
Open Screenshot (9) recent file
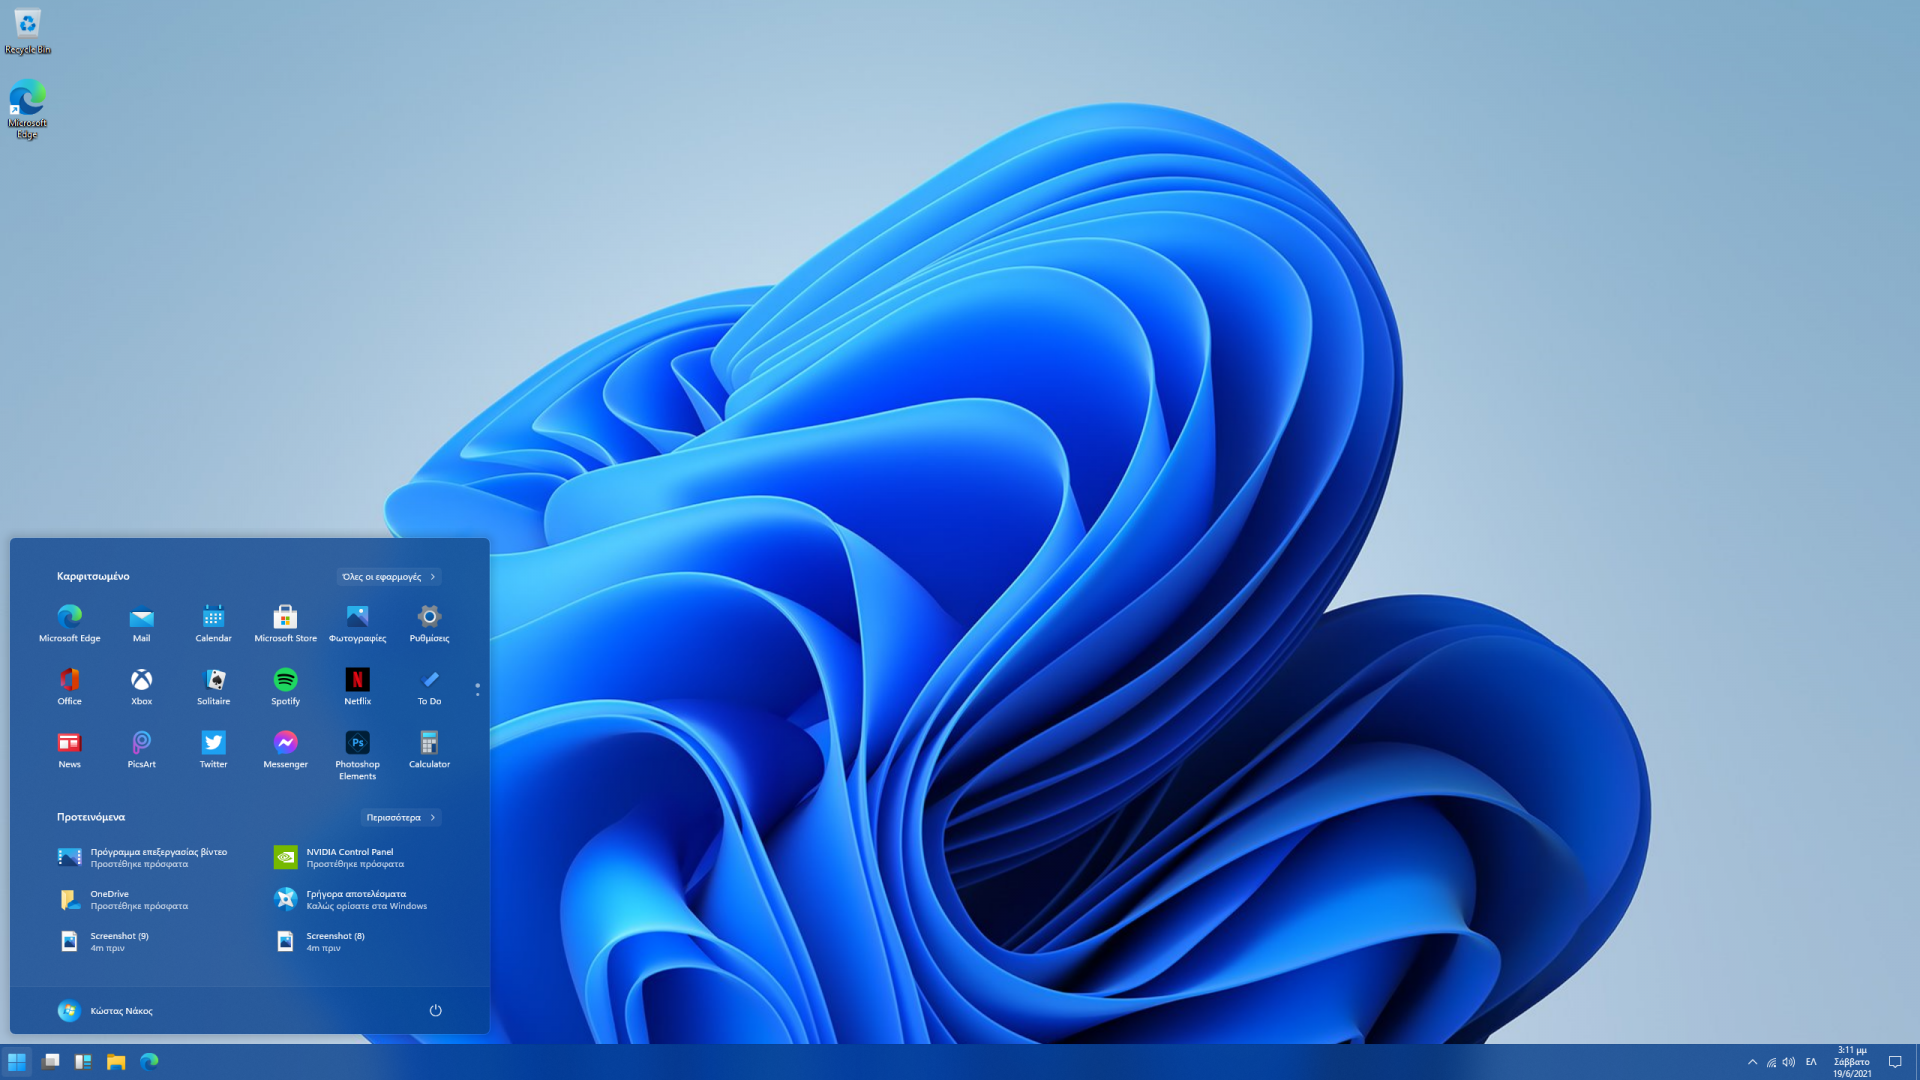coord(110,941)
